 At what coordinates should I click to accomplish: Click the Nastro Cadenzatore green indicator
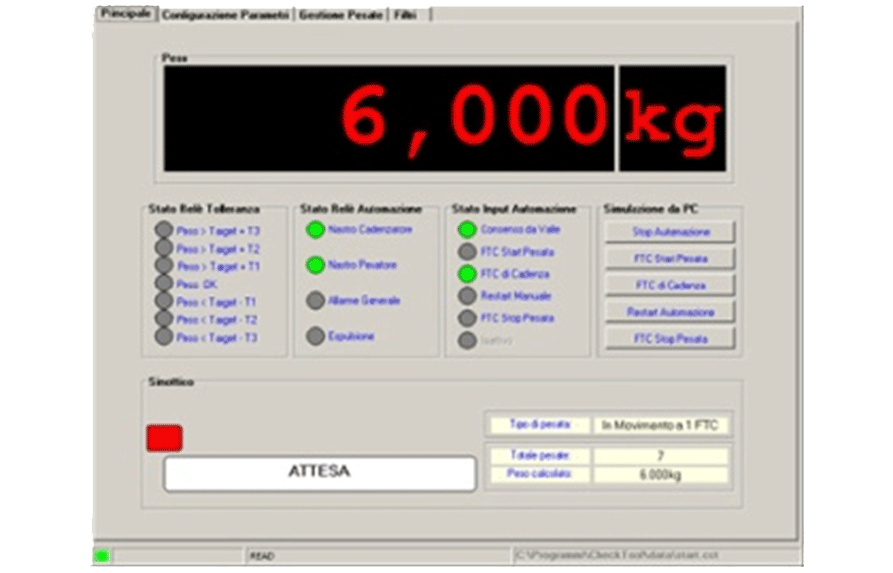click(x=315, y=230)
